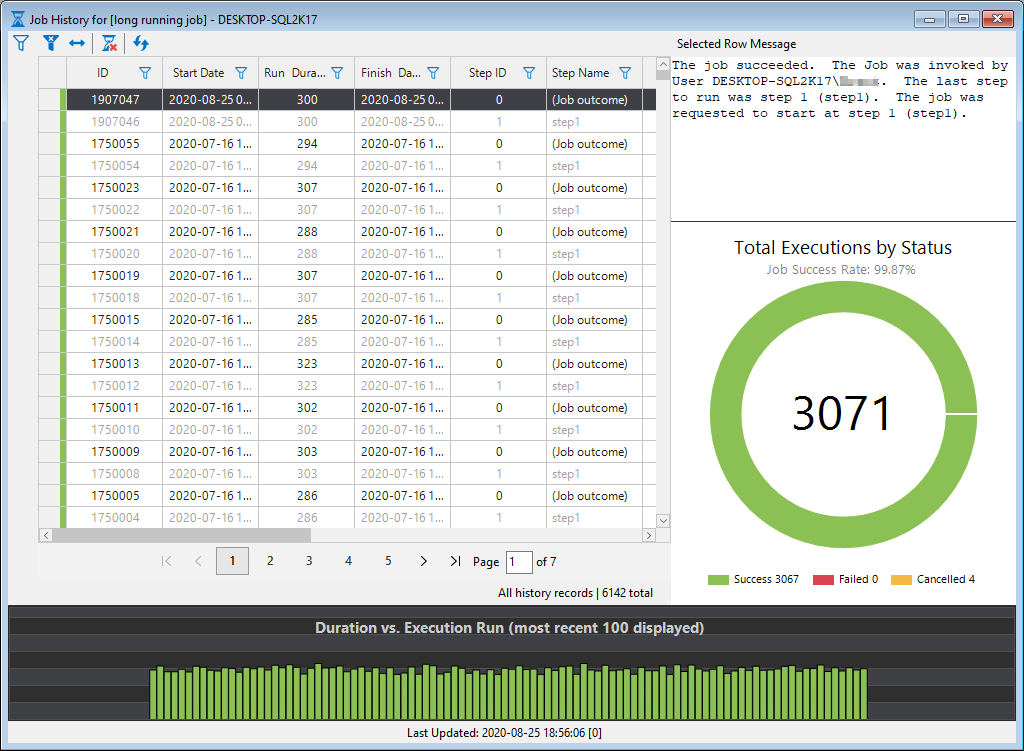The height and width of the screenshot is (751, 1024).
Task: Click the Selected Row Message text area
Action: pyautogui.click(x=843, y=138)
